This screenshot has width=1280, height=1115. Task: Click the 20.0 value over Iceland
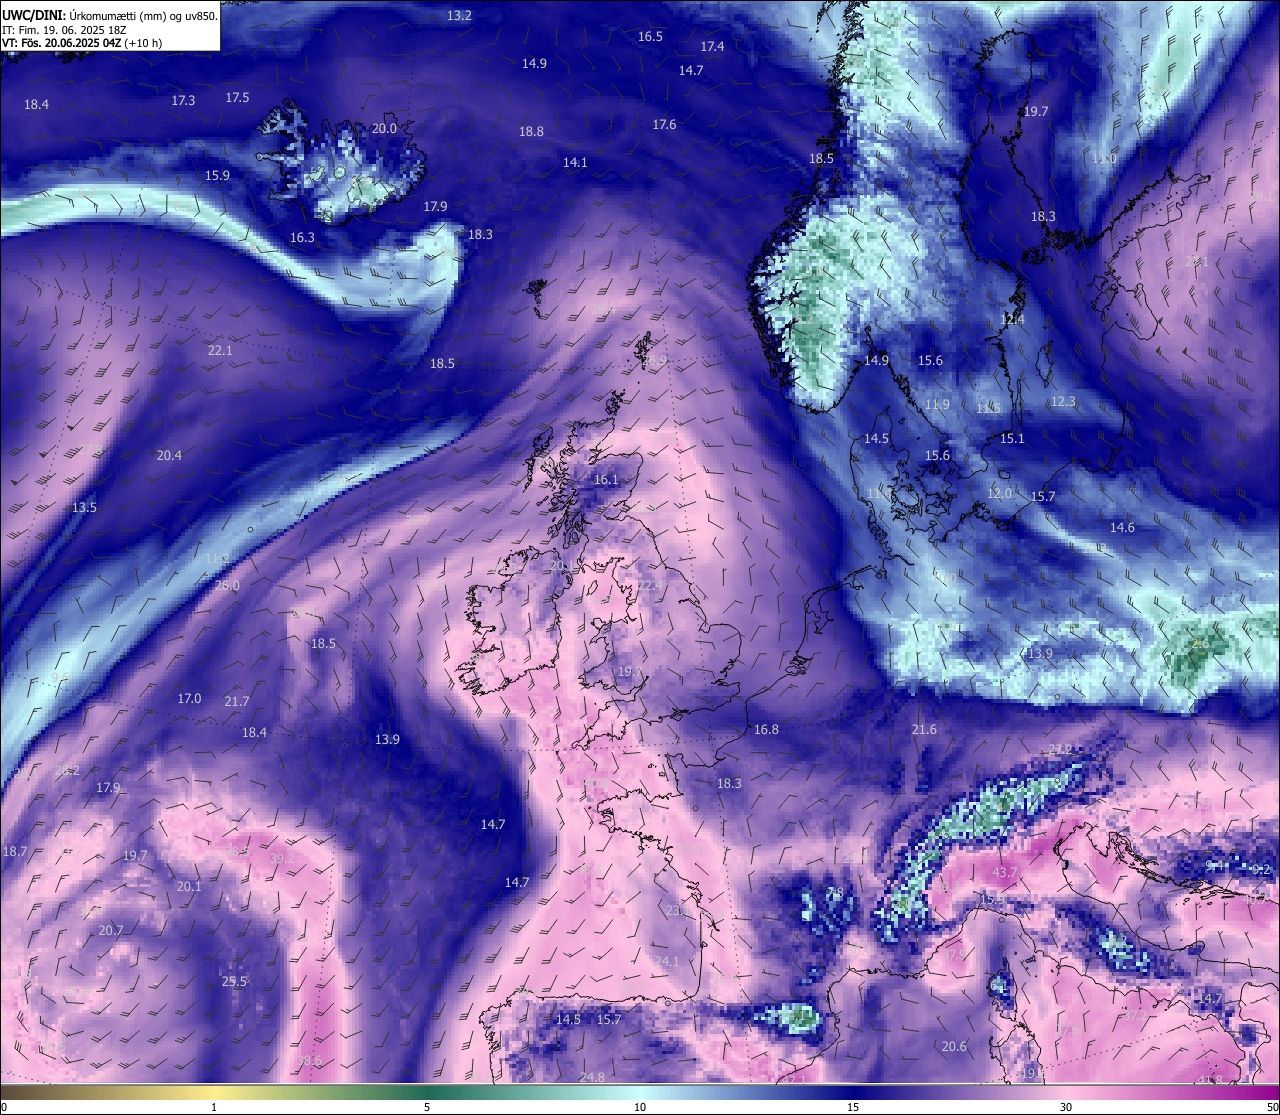pyautogui.click(x=384, y=129)
